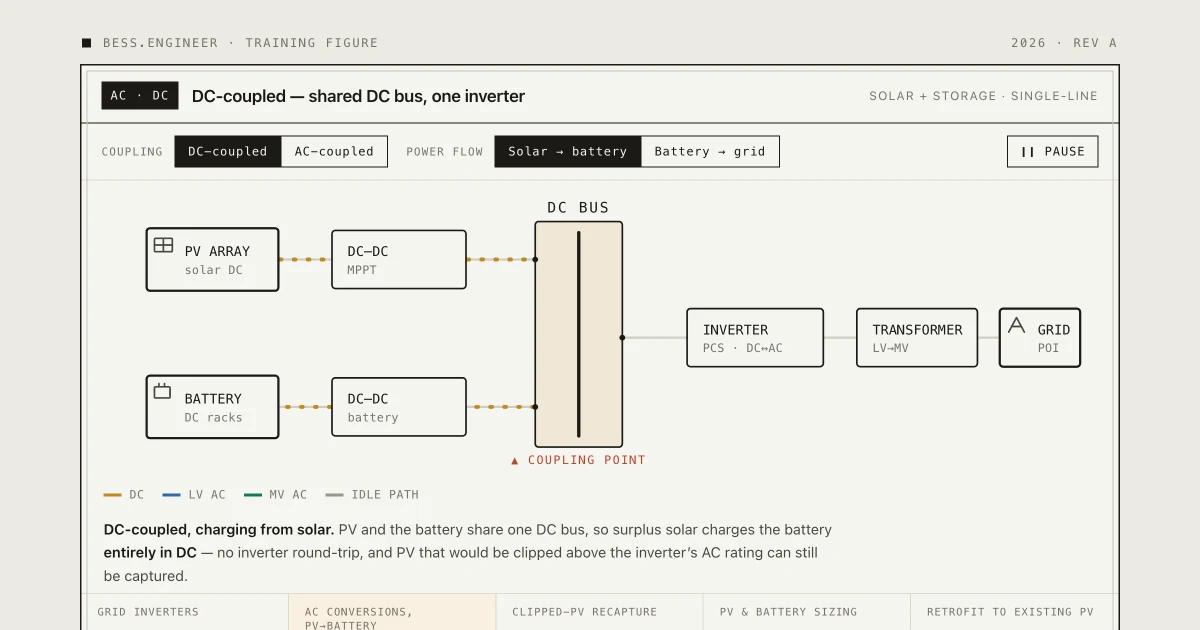
Task: Click the AC · DC badge in header
Action: [140, 96]
